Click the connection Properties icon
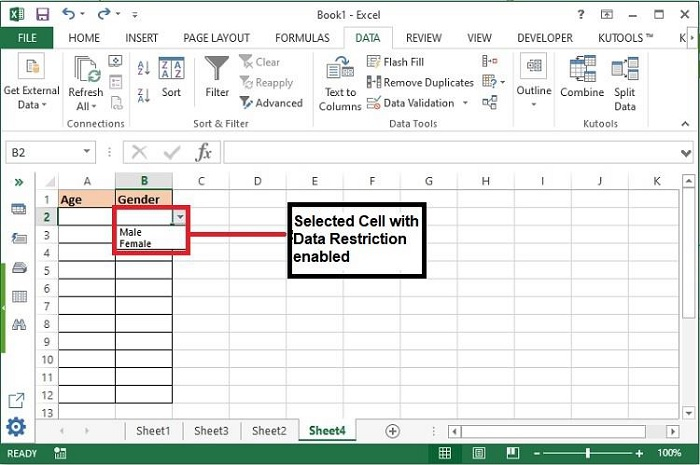Image resolution: width=700 pixels, height=465 pixels. 116,82
